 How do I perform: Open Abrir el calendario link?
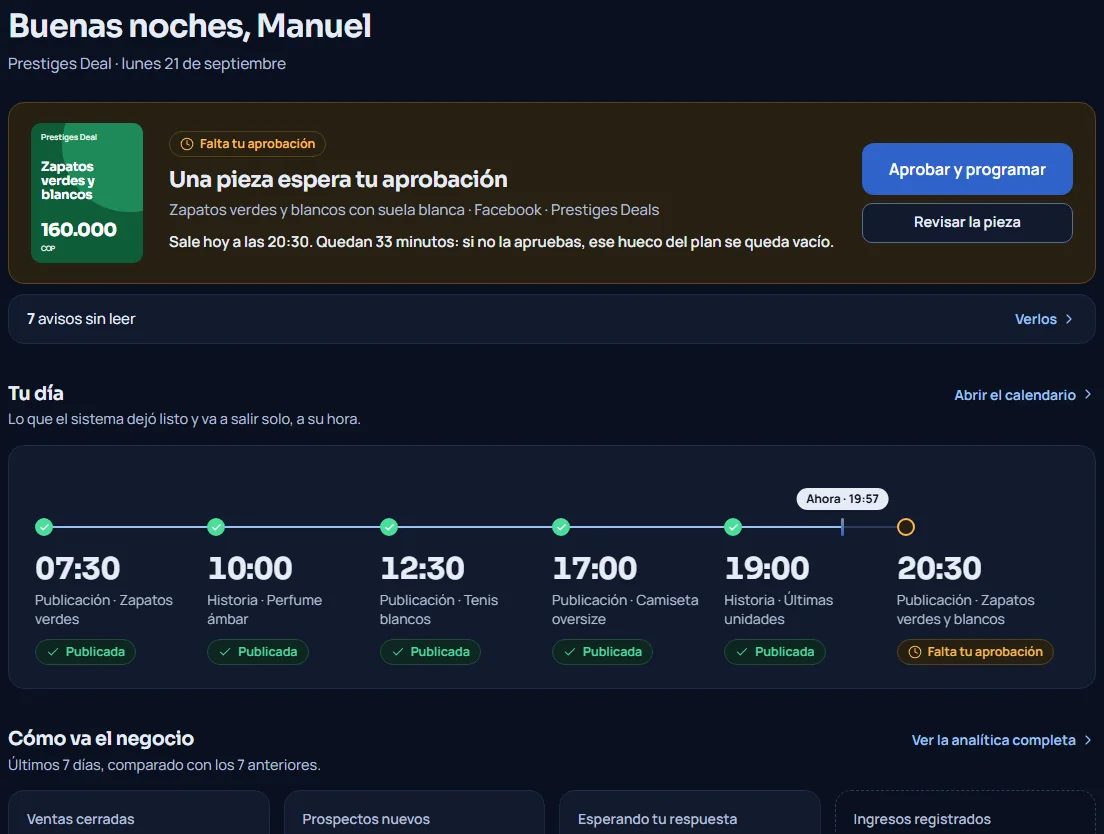click(x=1015, y=395)
